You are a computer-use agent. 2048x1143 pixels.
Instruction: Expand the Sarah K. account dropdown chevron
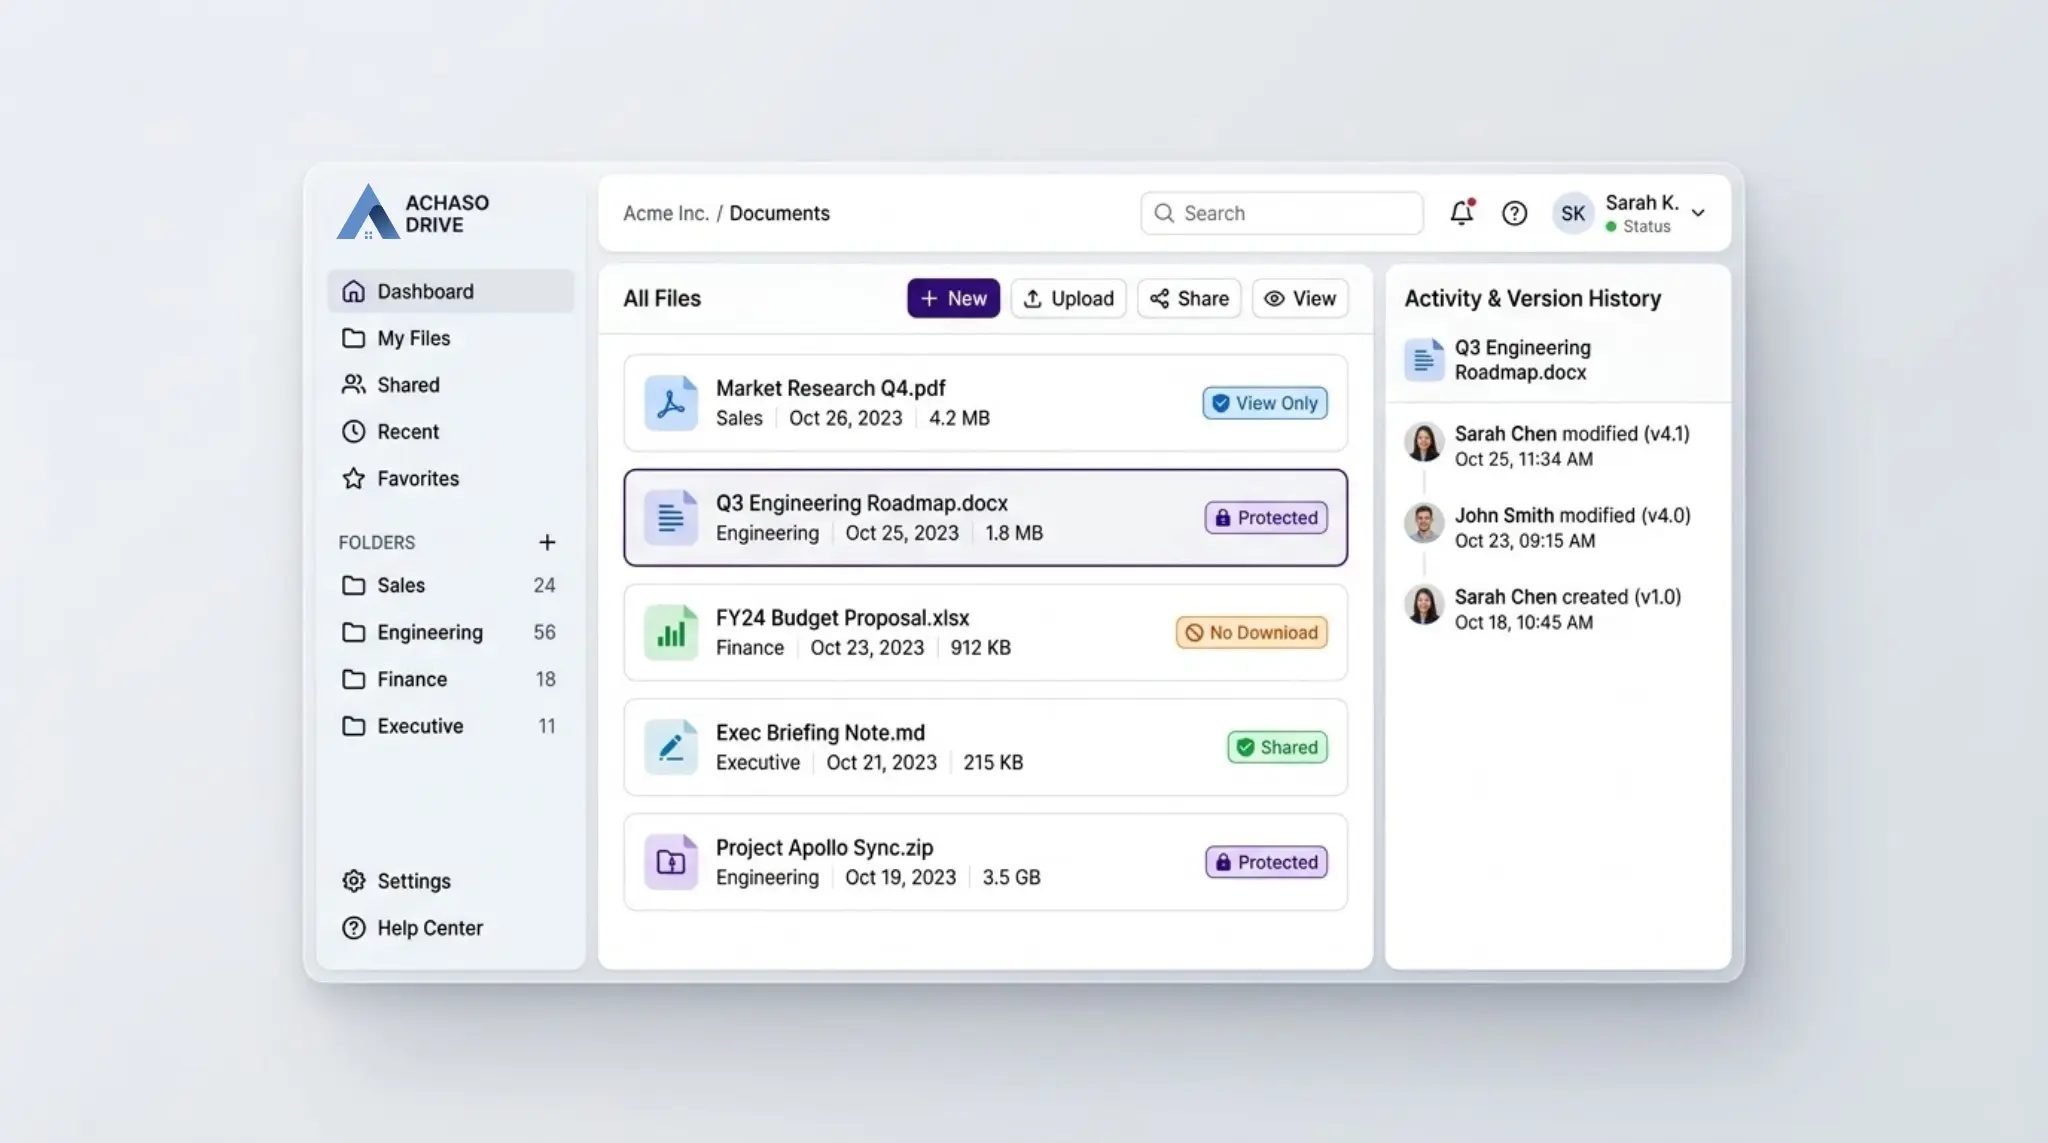[x=1698, y=213]
